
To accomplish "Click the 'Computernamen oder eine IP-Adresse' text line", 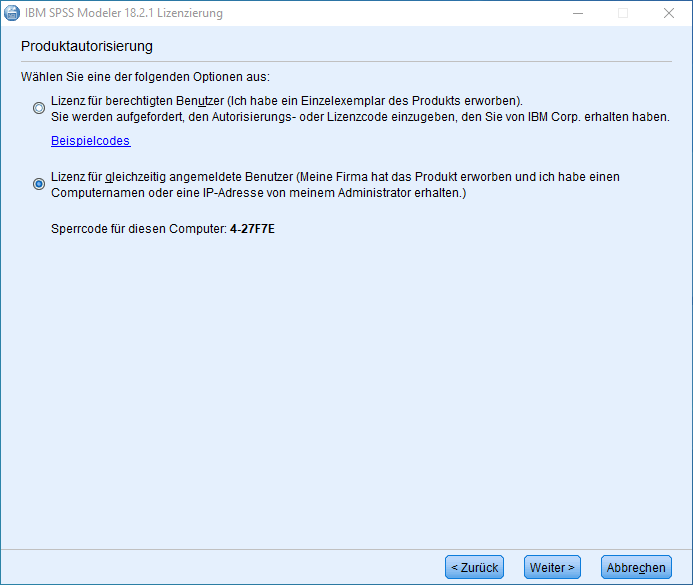I will pos(259,193).
